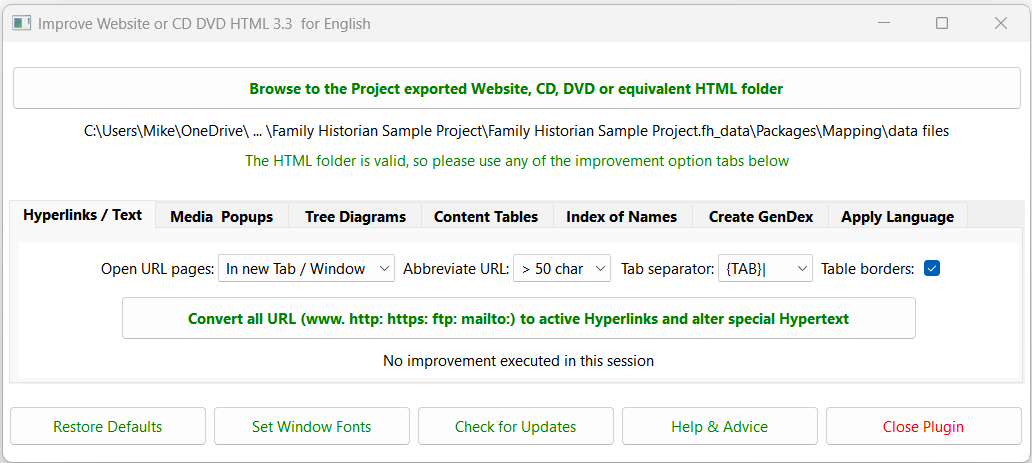Expand the Abbreviate URL dropdown

(561, 268)
